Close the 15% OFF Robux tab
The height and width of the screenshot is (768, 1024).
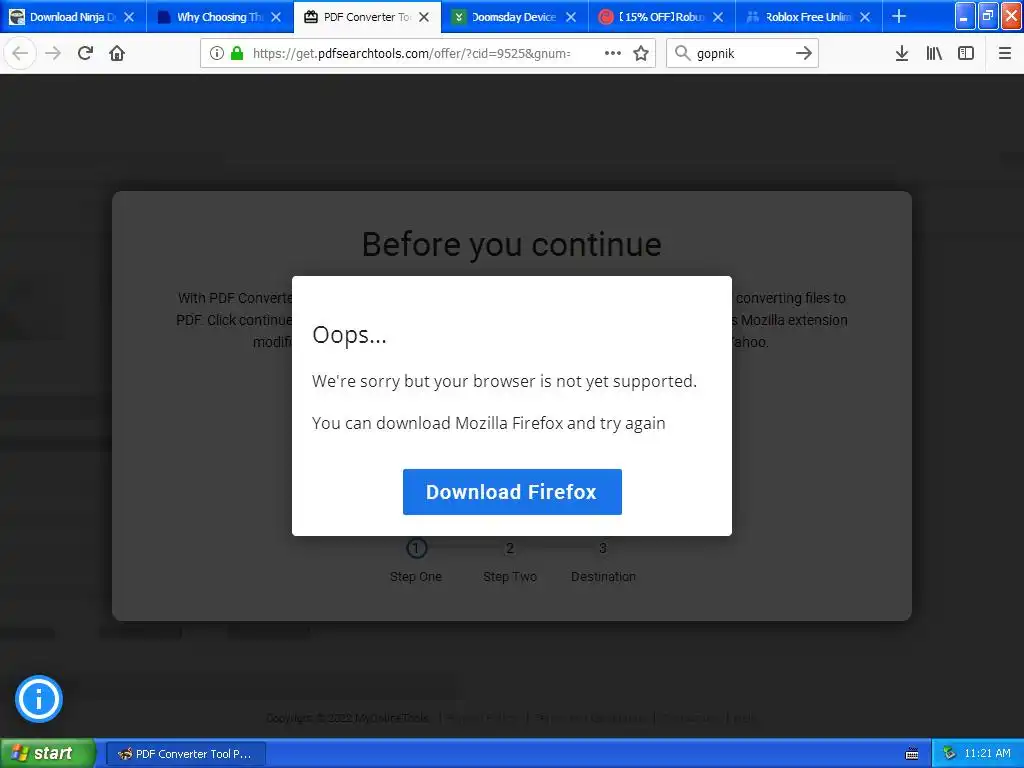(x=718, y=17)
